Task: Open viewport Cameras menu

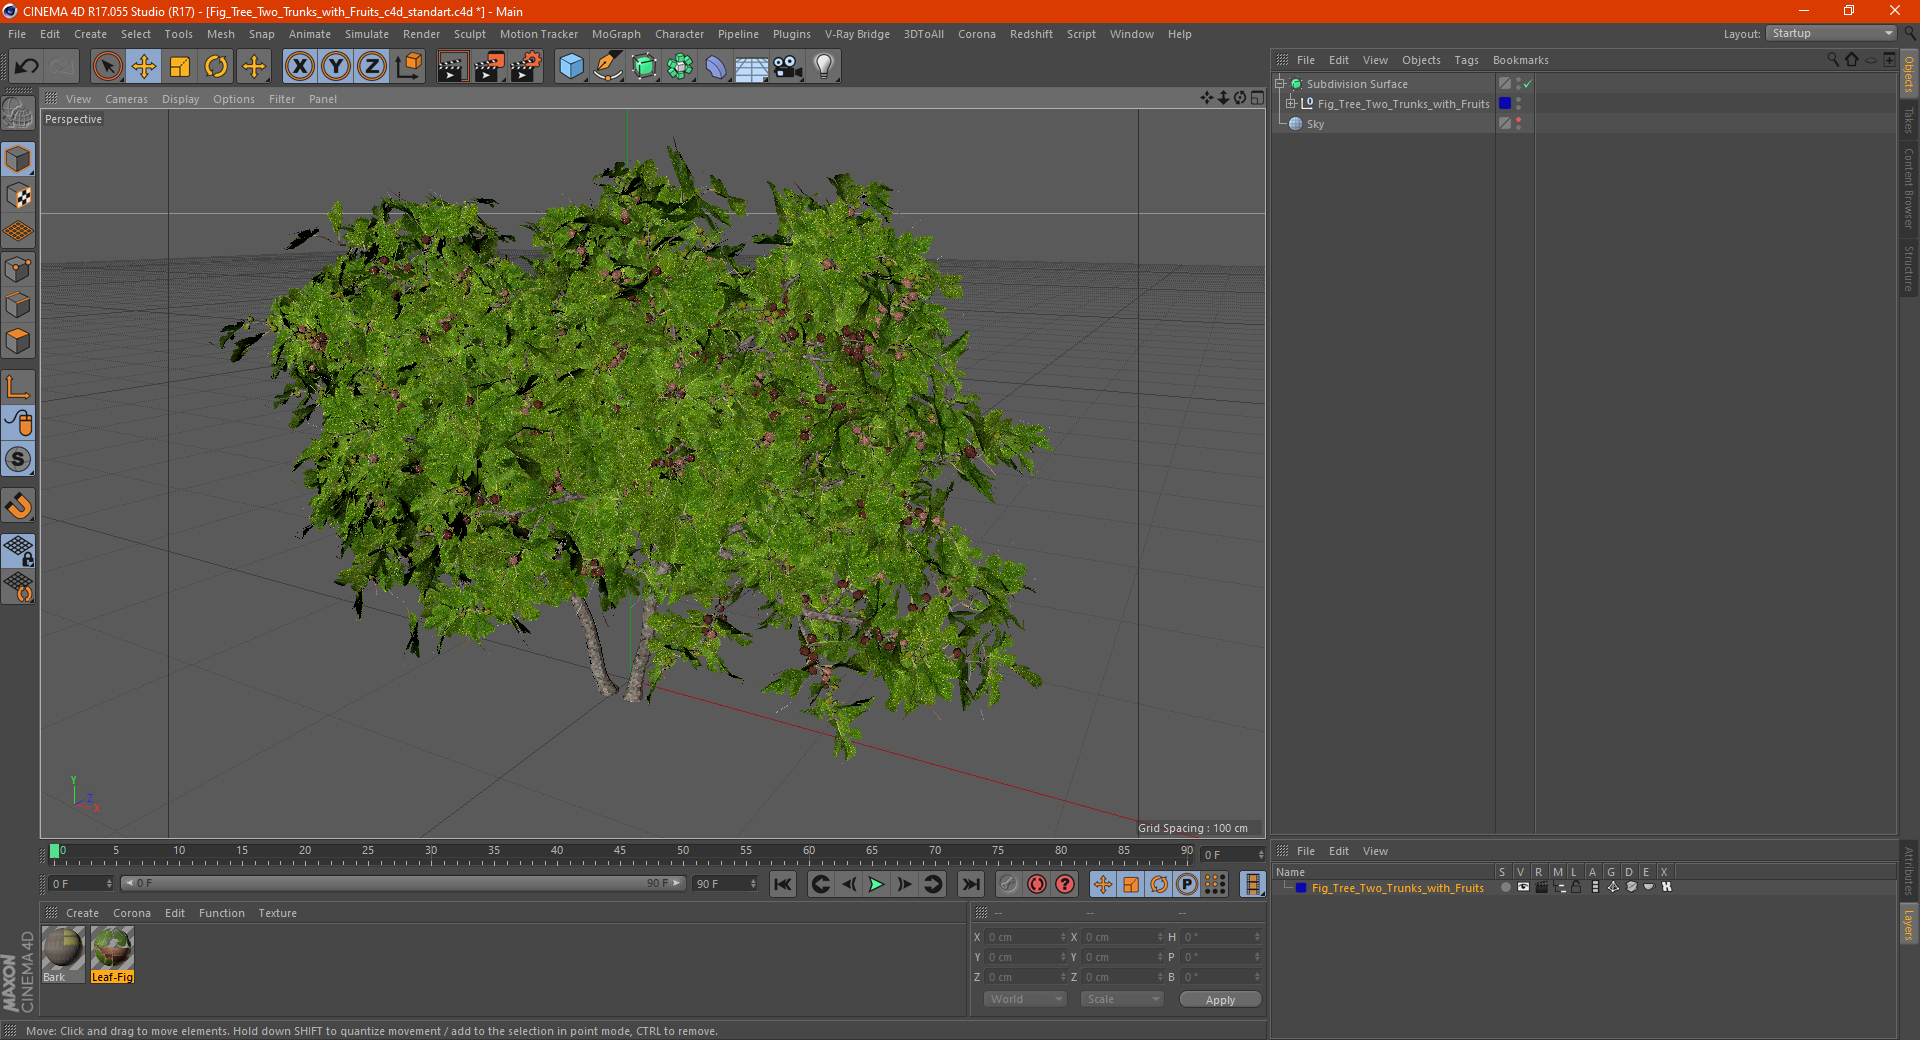Action: coord(126,99)
